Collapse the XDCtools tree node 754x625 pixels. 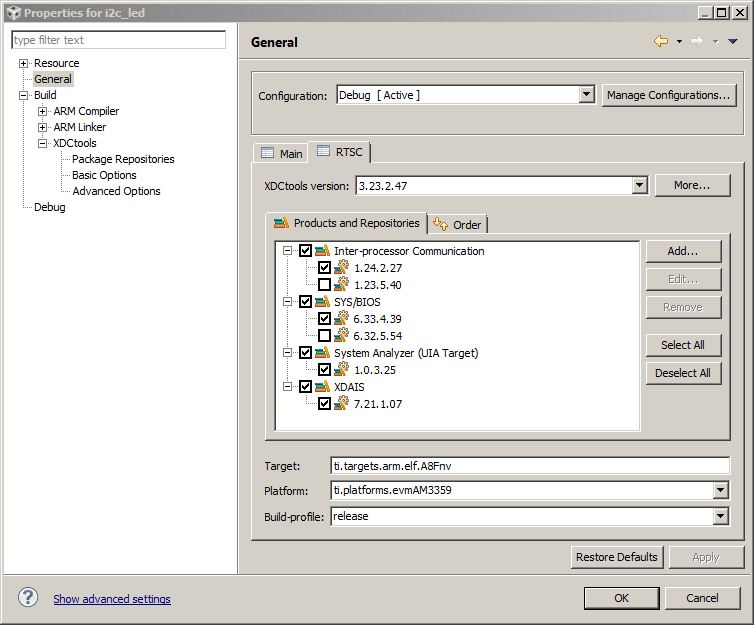(x=42, y=143)
